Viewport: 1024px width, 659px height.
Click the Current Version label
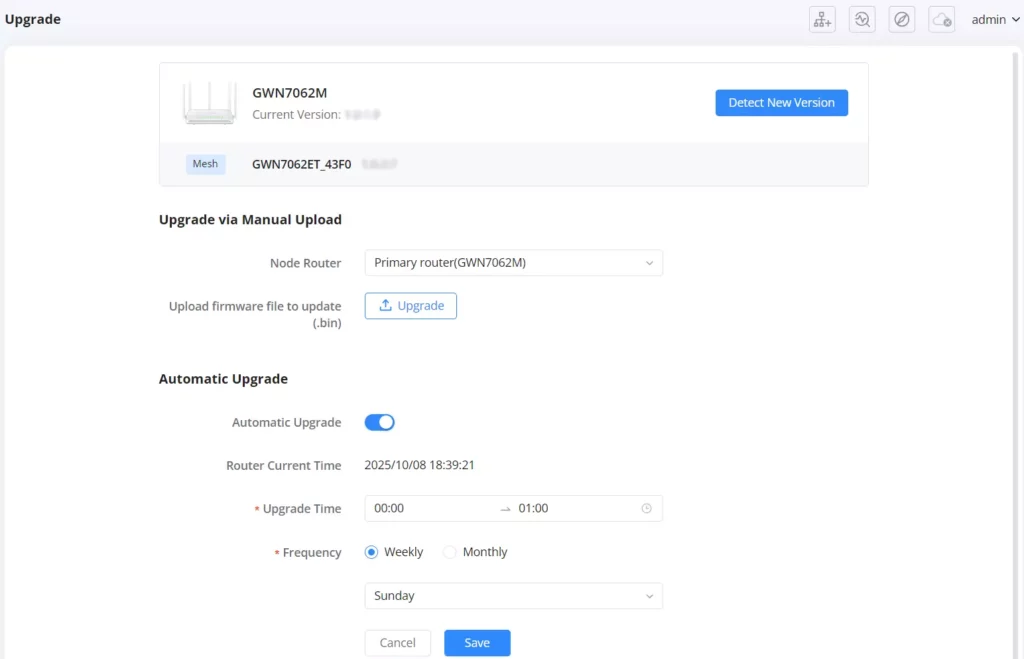tap(296, 114)
